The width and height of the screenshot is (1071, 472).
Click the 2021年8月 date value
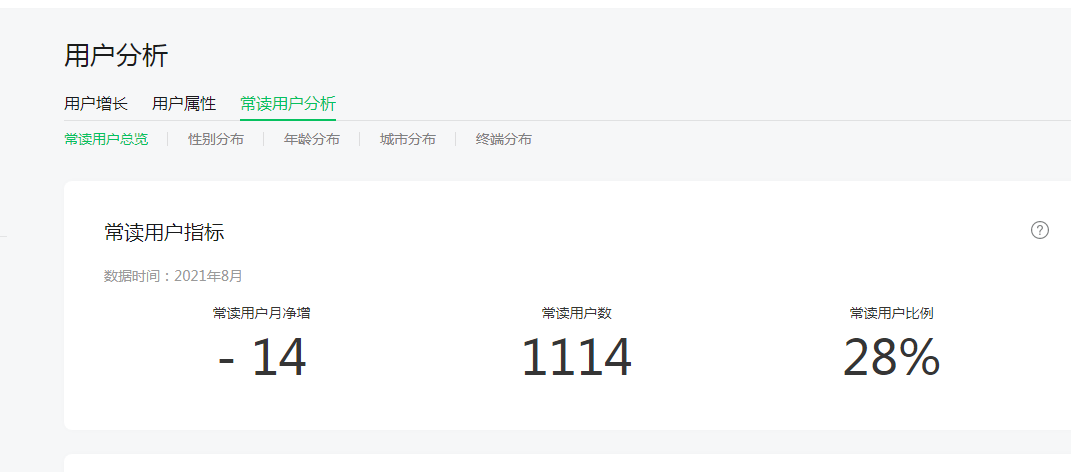(208, 276)
